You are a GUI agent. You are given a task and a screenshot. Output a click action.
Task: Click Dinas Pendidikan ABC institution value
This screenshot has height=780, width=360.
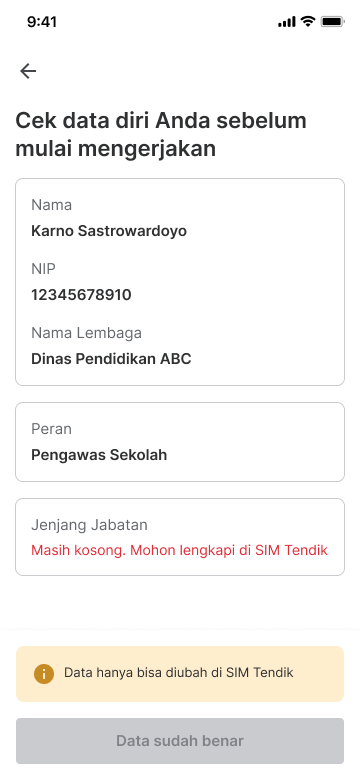[x=111, y=359]
